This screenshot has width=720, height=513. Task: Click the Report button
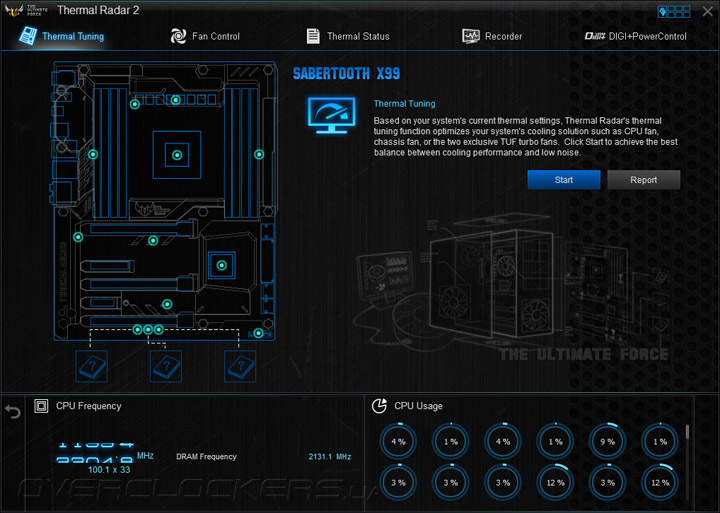[643, 180]
